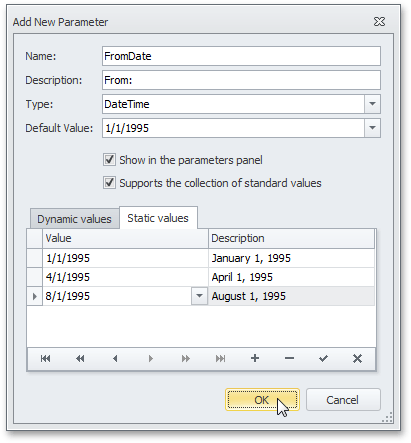Toggle Supports the collection of standard values
411x443 pixels.
109,183
